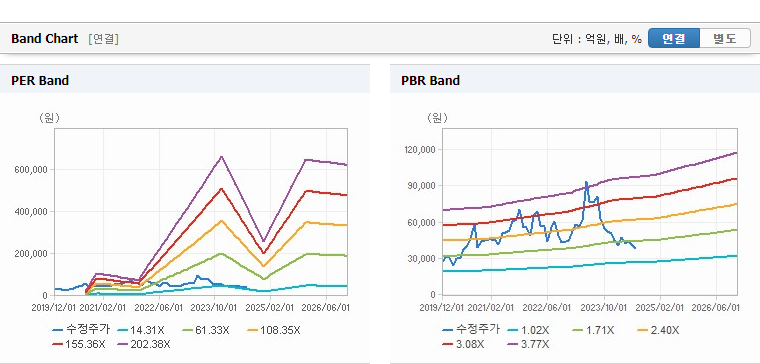Toggle PER legend item 61.33X
Image resolution: width=760 pixels, height=364 pixels.
pos(206,331)
